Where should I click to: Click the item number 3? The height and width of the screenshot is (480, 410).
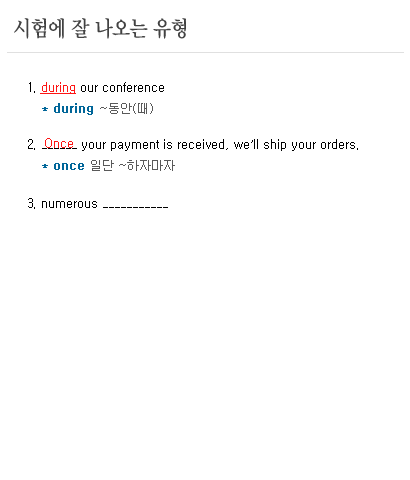pos(32,203)
